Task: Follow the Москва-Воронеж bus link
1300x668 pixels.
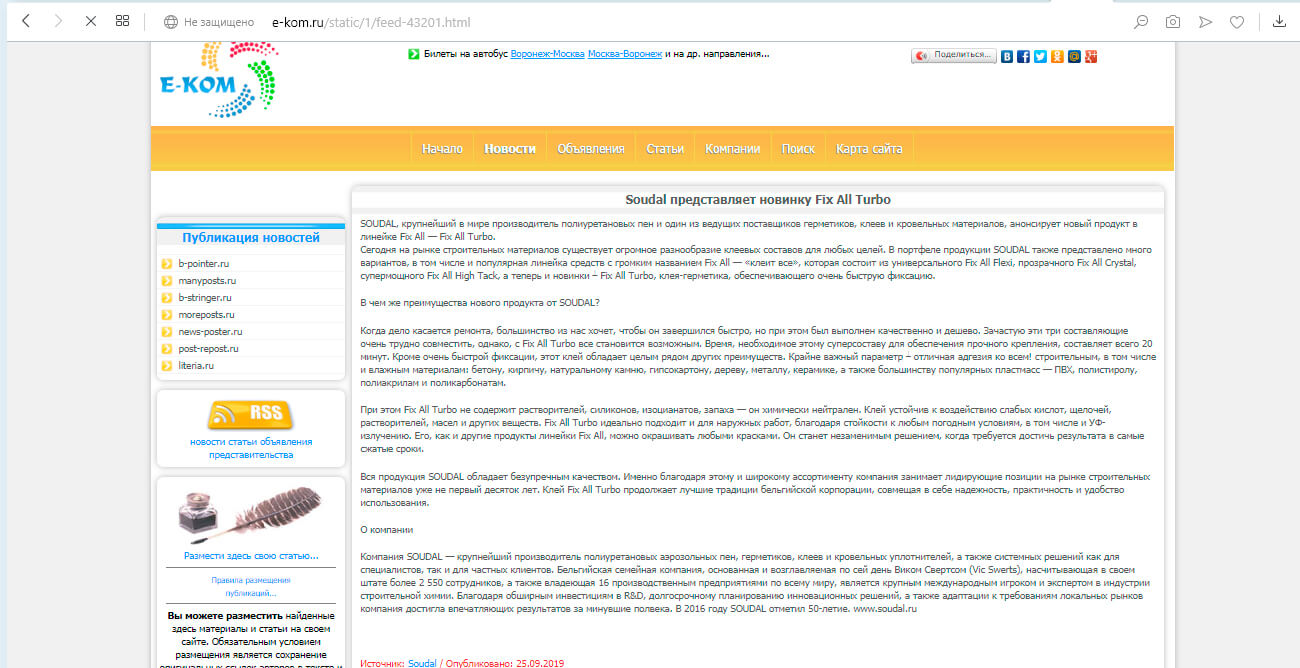Action: tap(625, 54)
